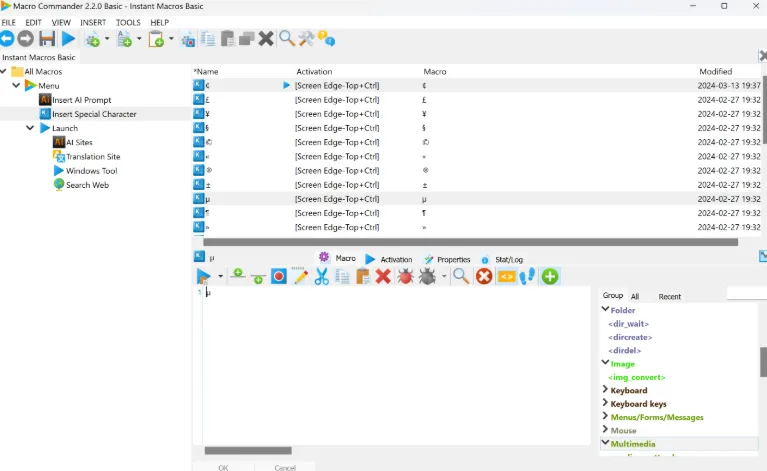Open settings via wrench and hammer icon
The height and width of the screenshot is (471, 767).
coord(306,39)
